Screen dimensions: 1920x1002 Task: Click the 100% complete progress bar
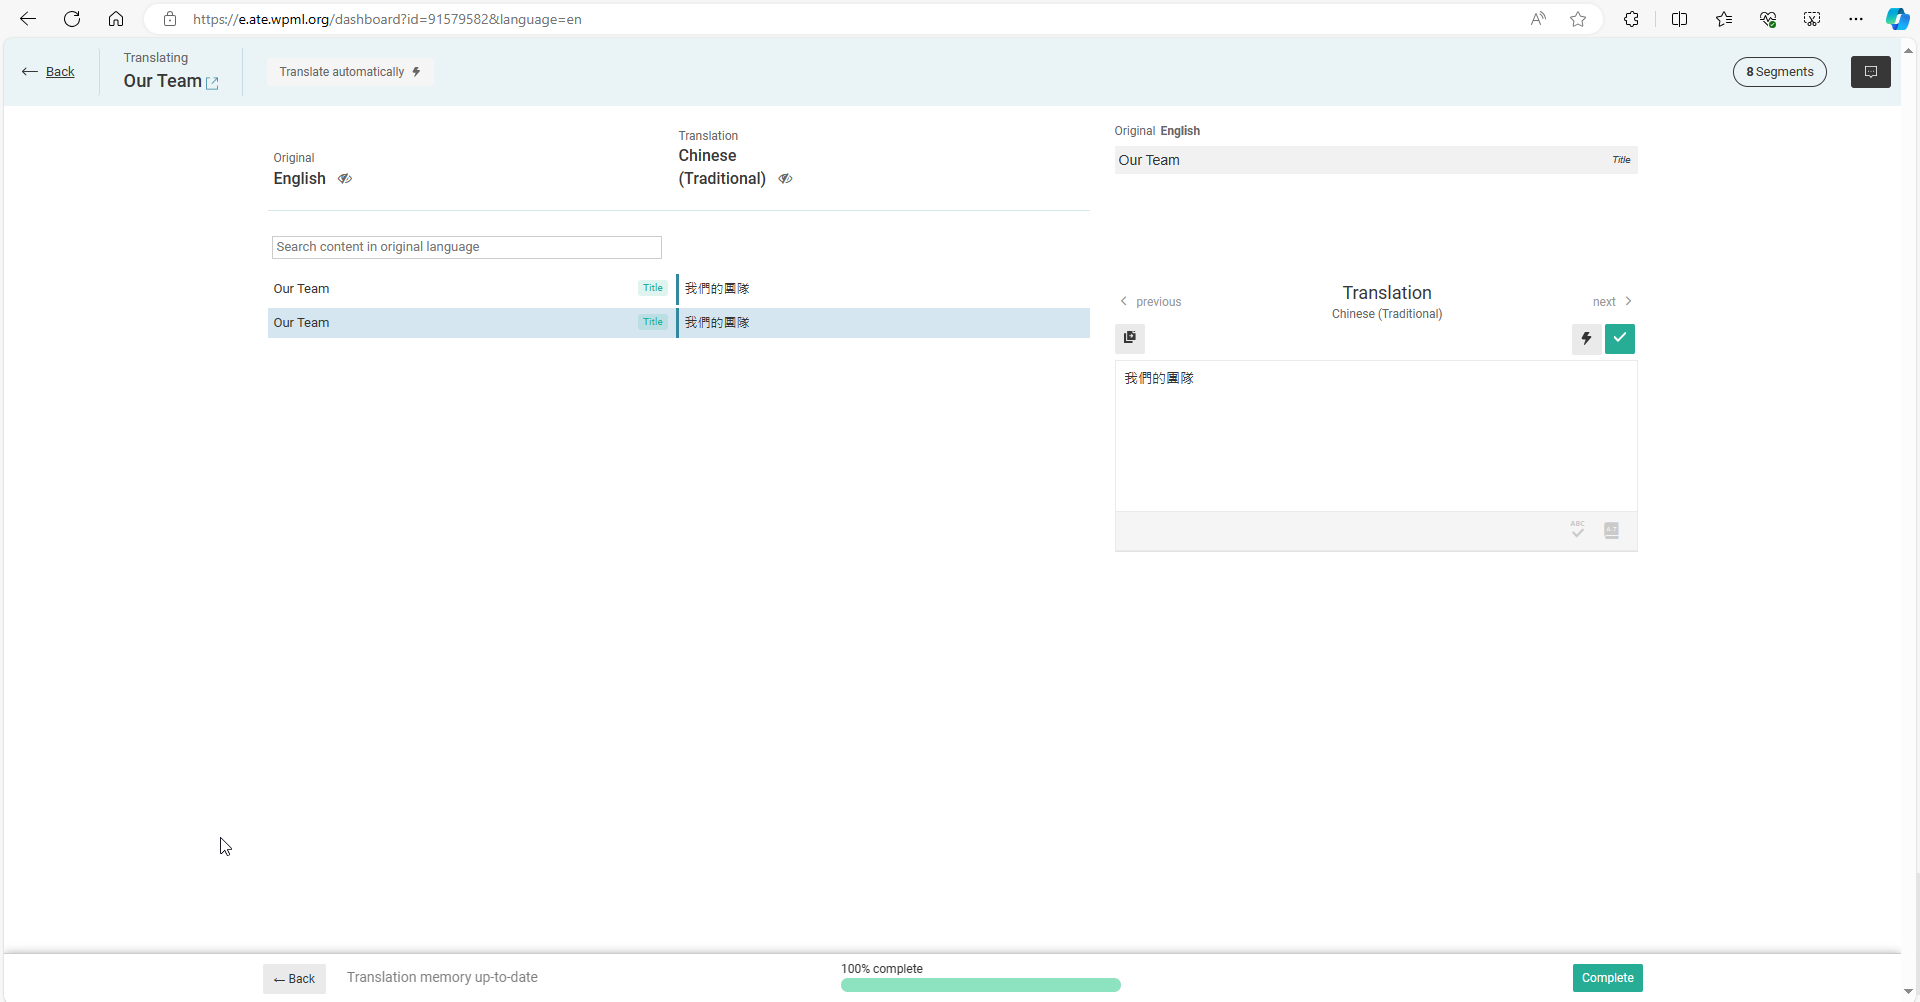click(x=980, y=985)
